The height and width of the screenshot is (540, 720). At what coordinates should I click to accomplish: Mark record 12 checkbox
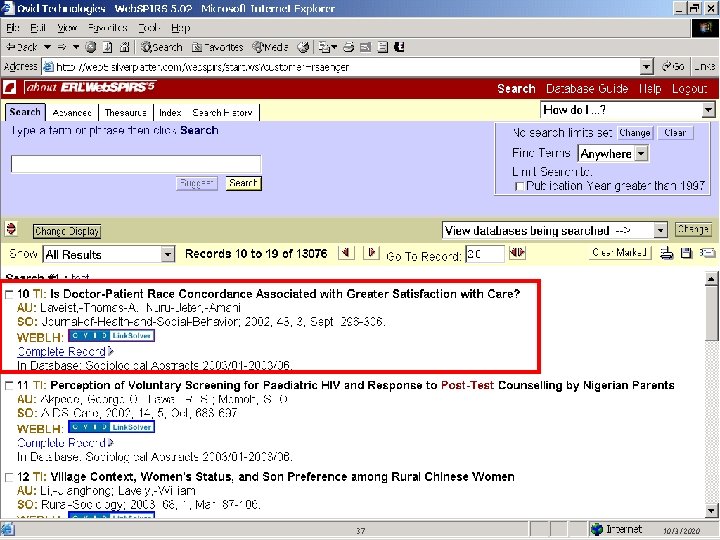click(x=9, y=477)
